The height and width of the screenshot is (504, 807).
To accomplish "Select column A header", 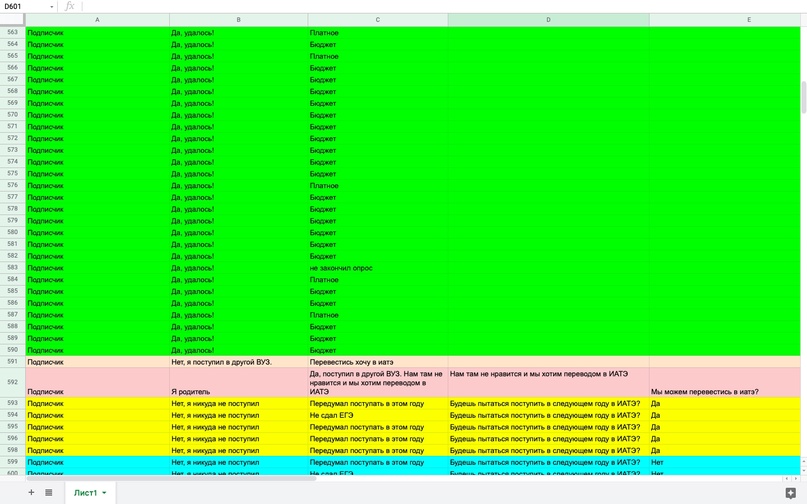I will pyautogui.click(x=97, y=20).
